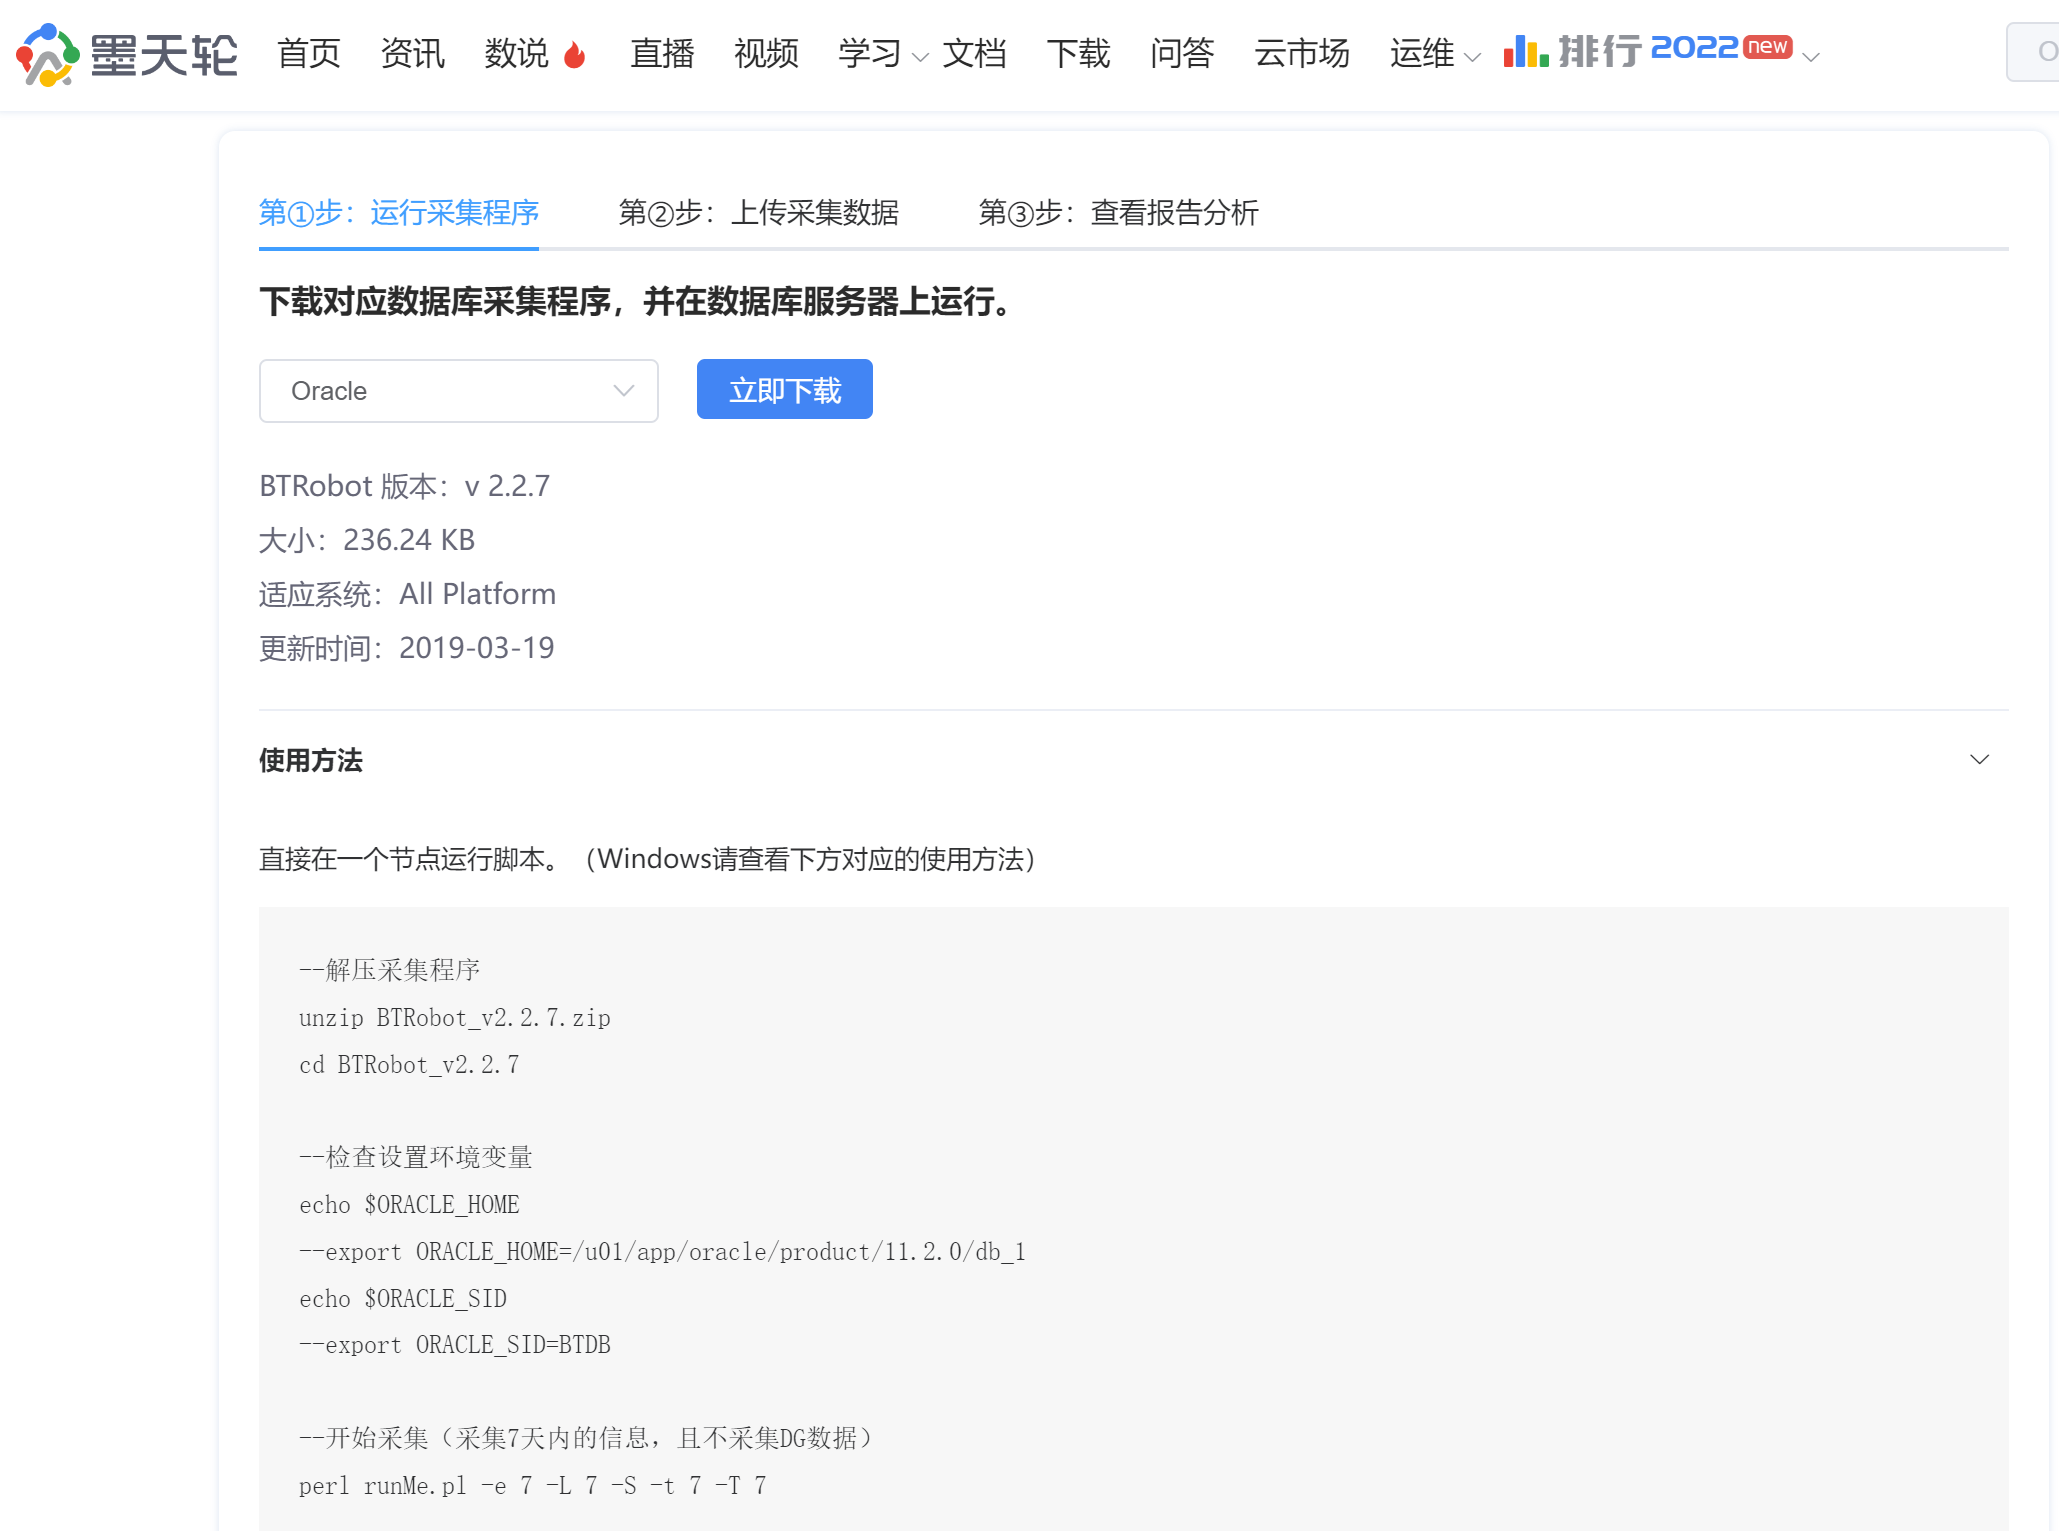Open the 首页 nav link
The height and width of the screenshot is (1531, 2059).
(308, 53)
